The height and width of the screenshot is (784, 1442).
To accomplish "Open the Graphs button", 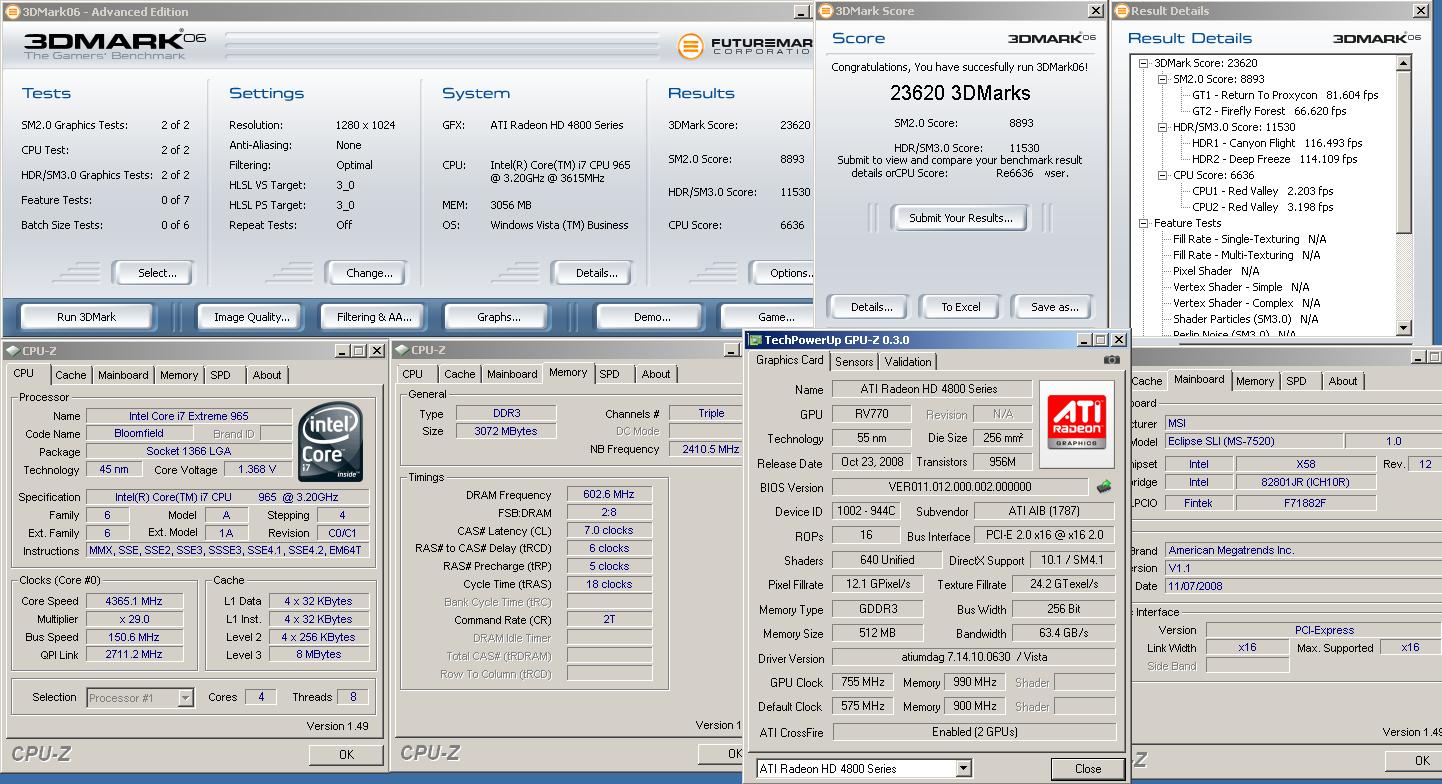I will 498,317.
